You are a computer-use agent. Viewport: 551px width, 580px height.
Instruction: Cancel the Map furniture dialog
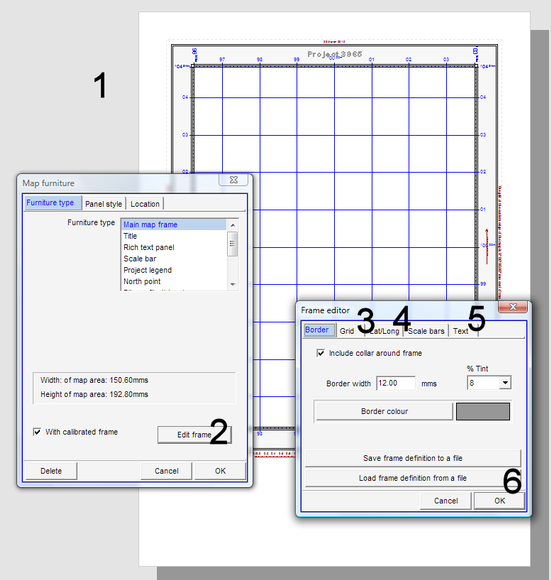pyautogui.click(x=166, y=471)
